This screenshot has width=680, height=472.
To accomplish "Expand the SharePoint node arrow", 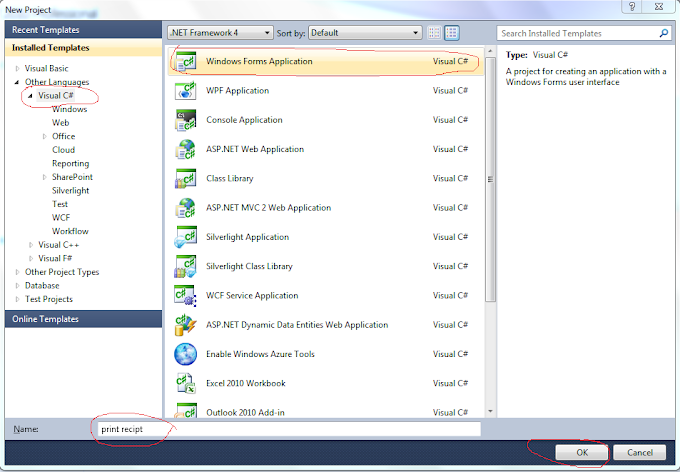I will pos(44,177).
